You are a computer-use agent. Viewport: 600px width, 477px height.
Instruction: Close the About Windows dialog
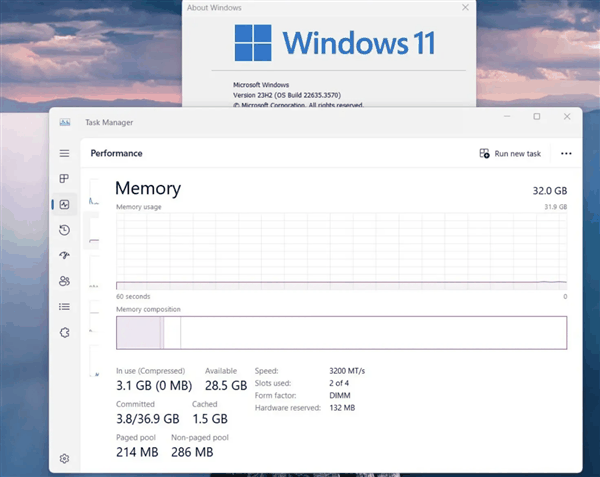[465, 7]
